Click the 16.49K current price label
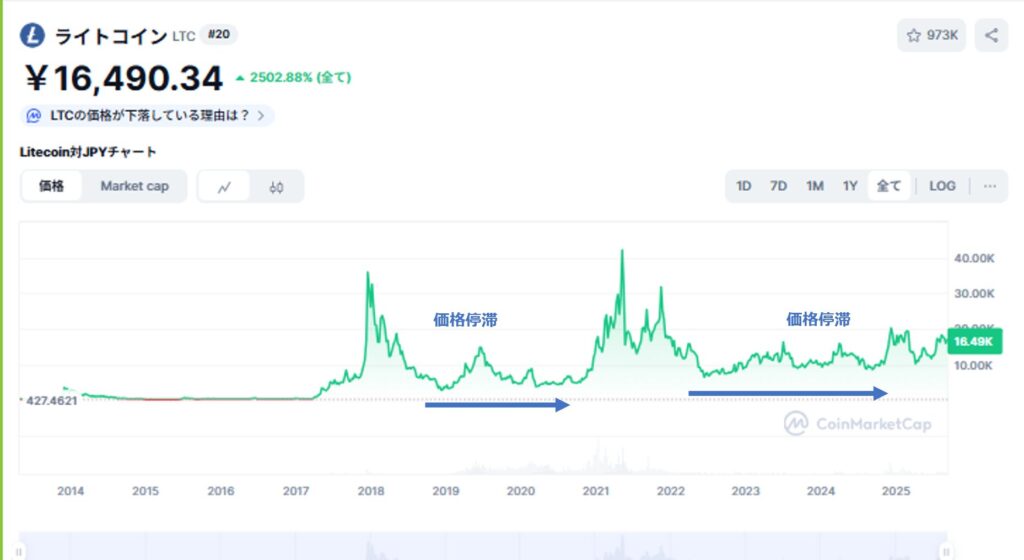This screenshot has width=1024, height=560. click(974, 341)
